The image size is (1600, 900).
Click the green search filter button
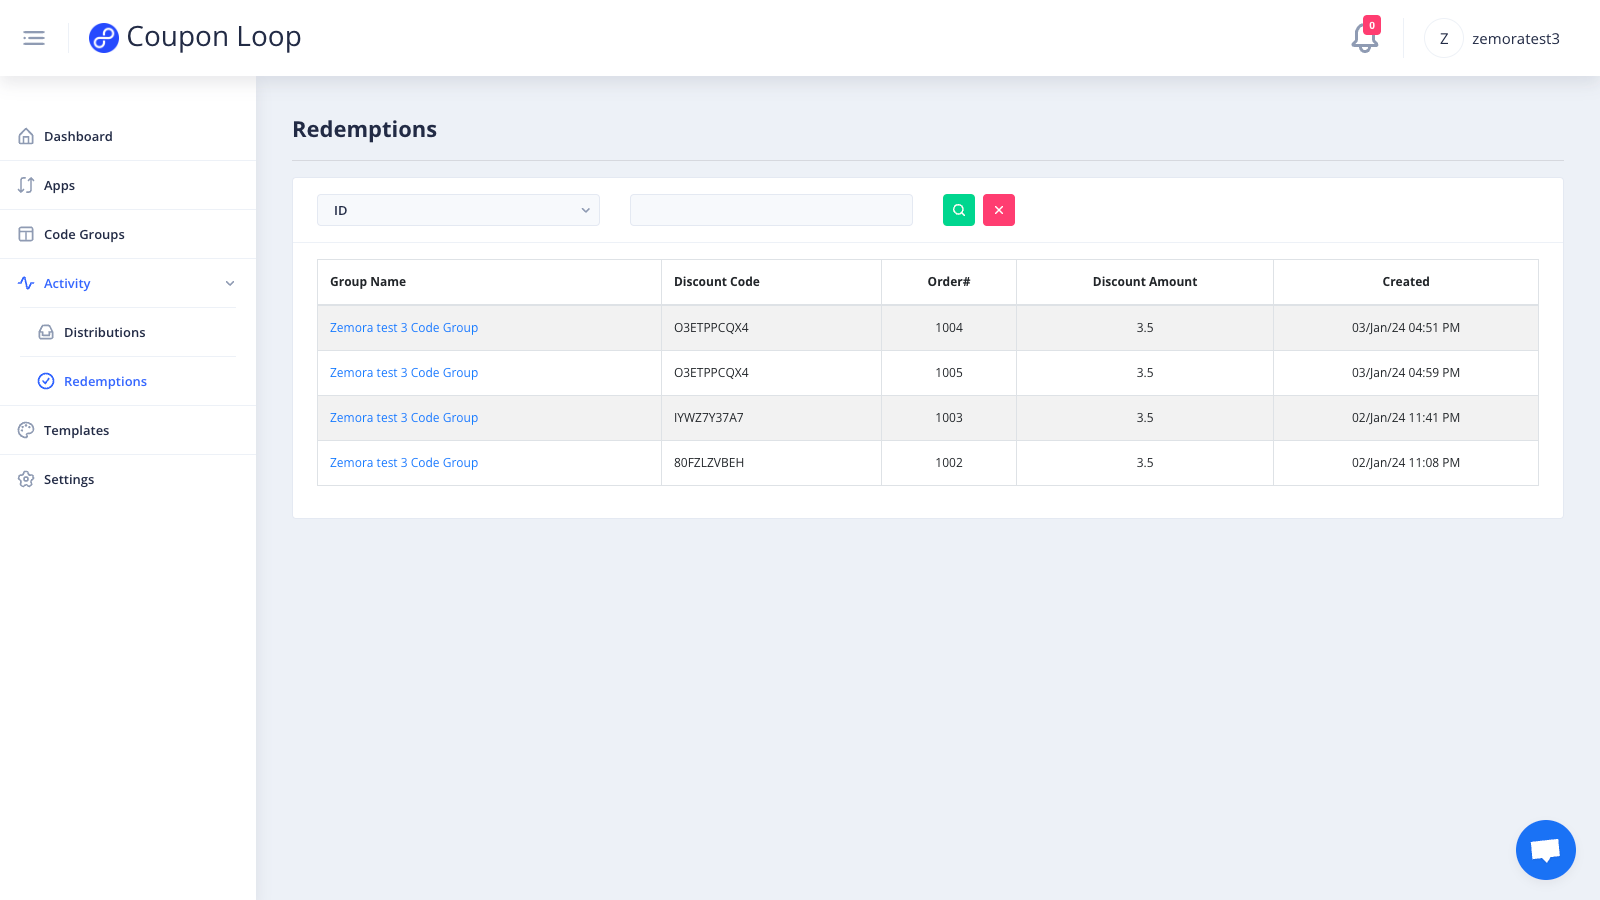click(959, 210)
